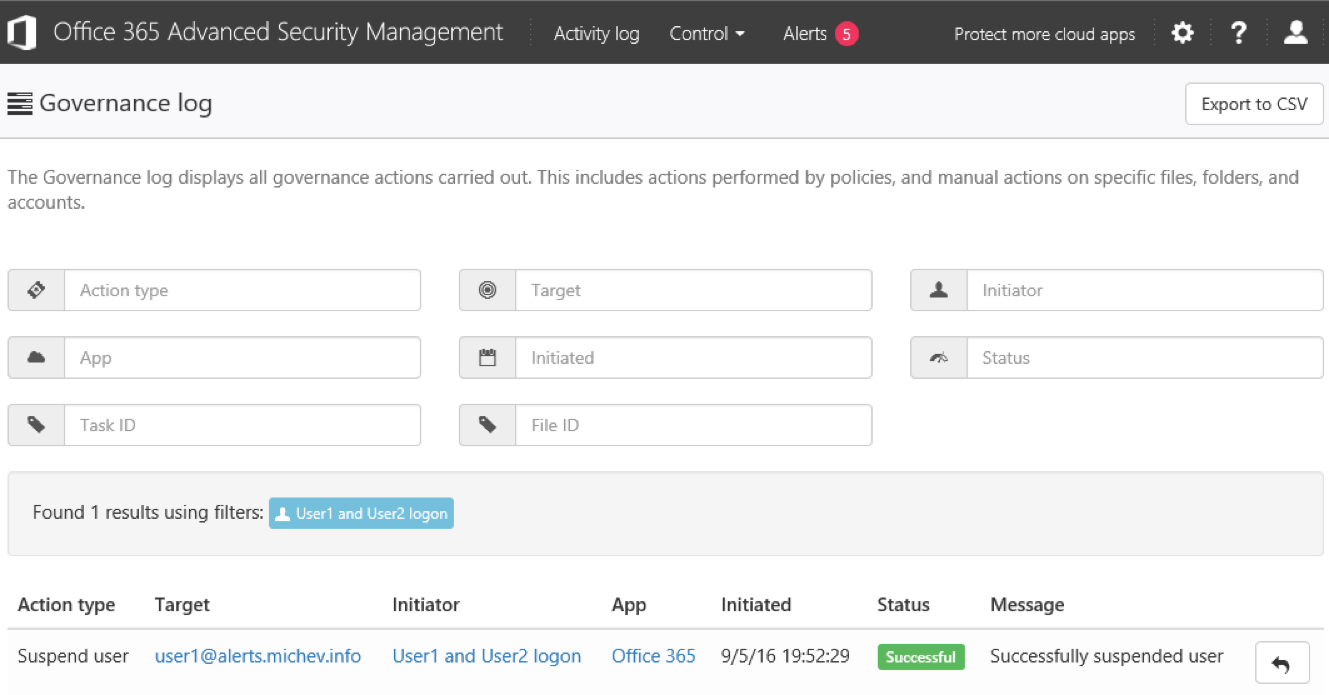Click the Initiator person icon
The width and height of the screenshot is (1329, 695).
tap(937, 290)
